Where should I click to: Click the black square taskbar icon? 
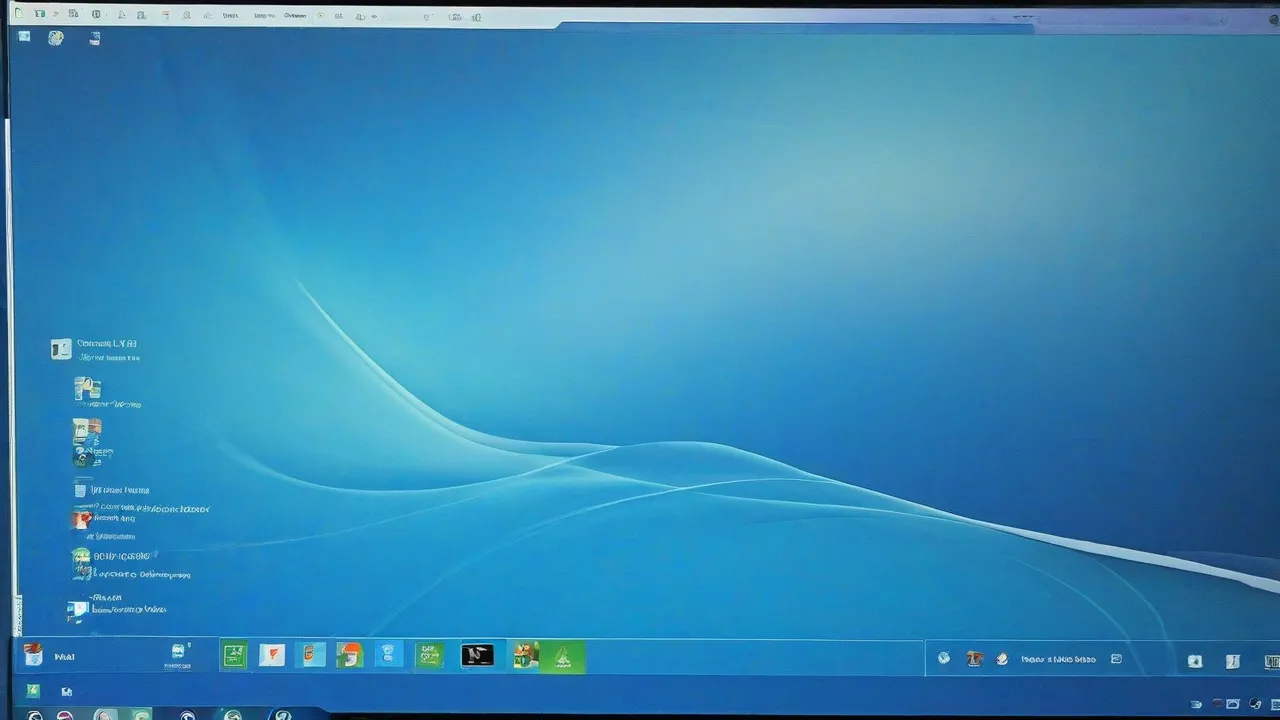477,655
